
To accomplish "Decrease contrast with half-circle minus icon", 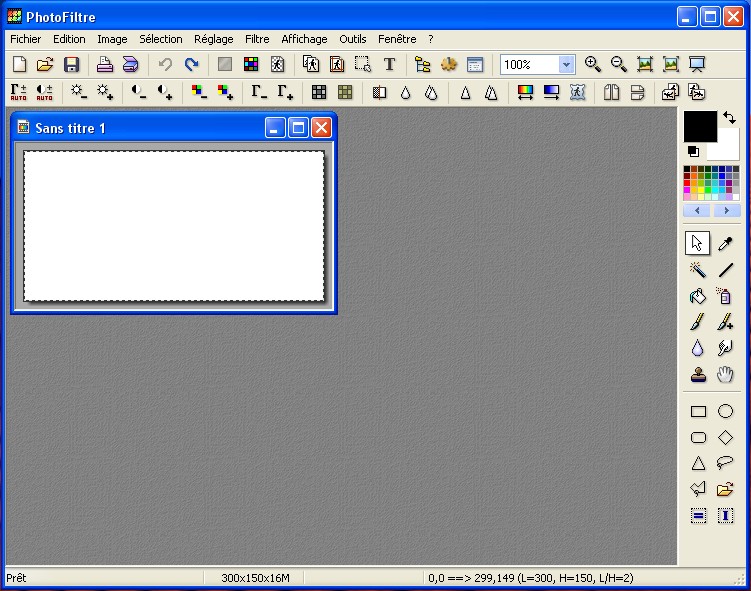I will tap(139, 92).
